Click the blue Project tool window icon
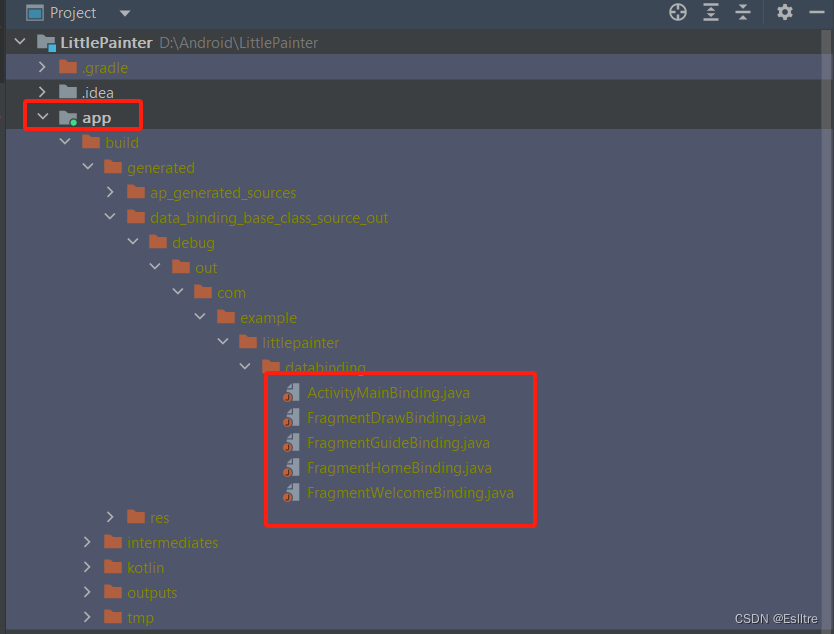Image resolution: width=834 pixels, height=634 pixels. 34,12
